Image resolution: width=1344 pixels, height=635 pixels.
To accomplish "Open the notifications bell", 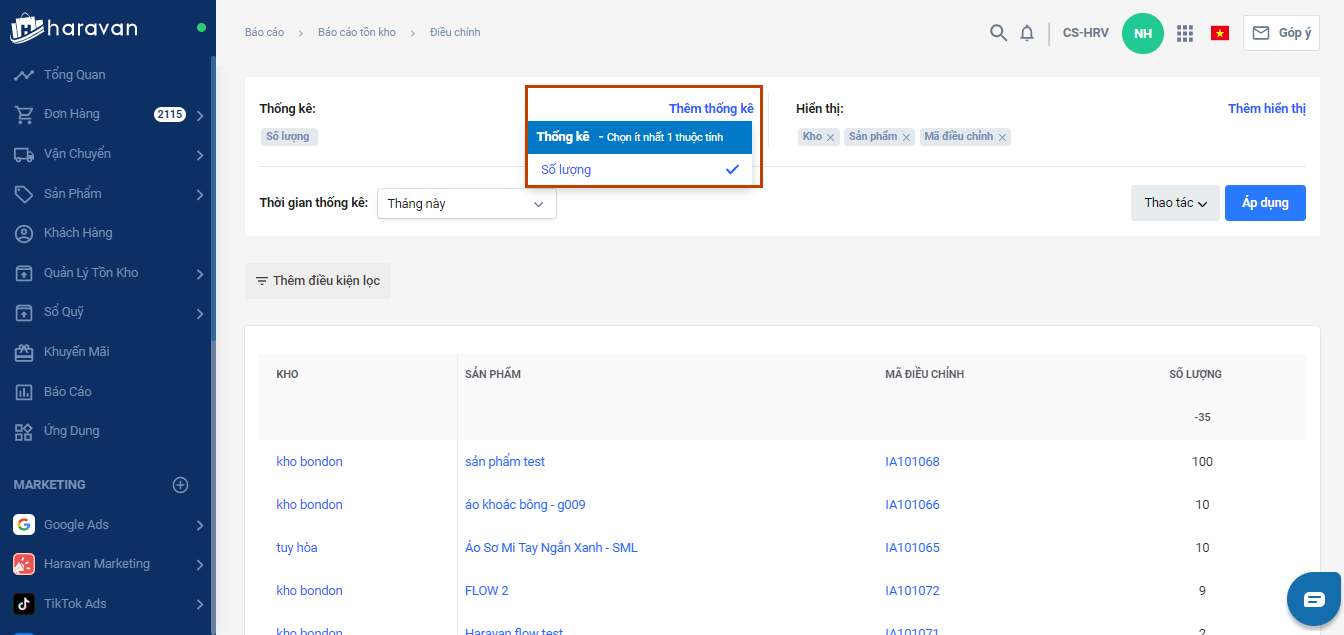I will coord(1027,33).
